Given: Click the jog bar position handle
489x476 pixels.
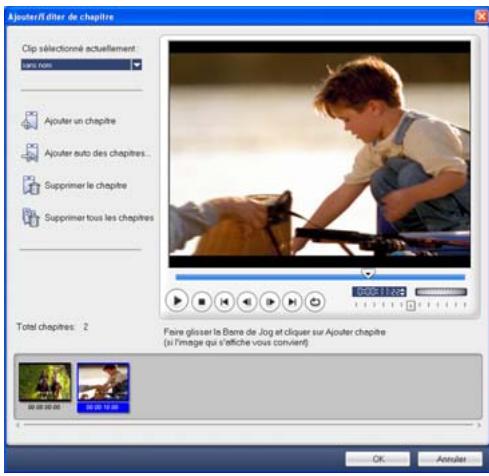Looking at the screenshot, I should point(368,274).
